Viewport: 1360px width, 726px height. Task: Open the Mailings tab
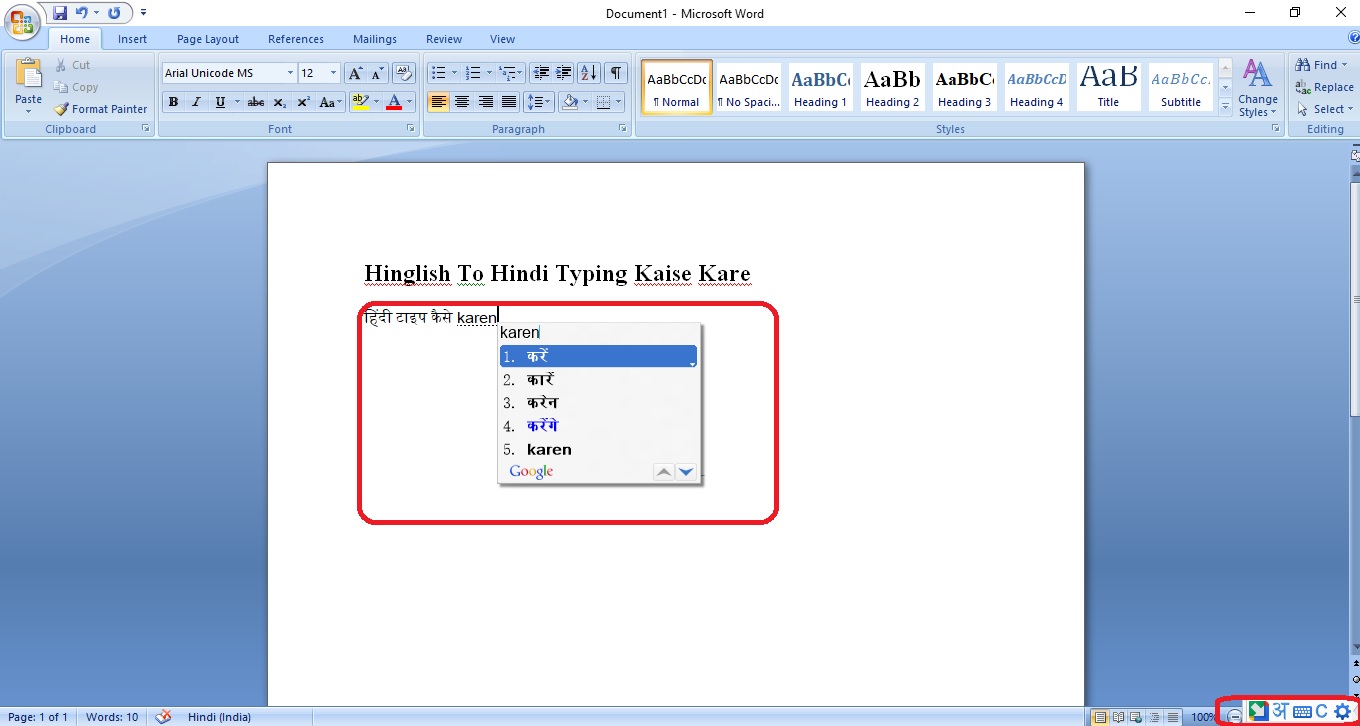375,39
